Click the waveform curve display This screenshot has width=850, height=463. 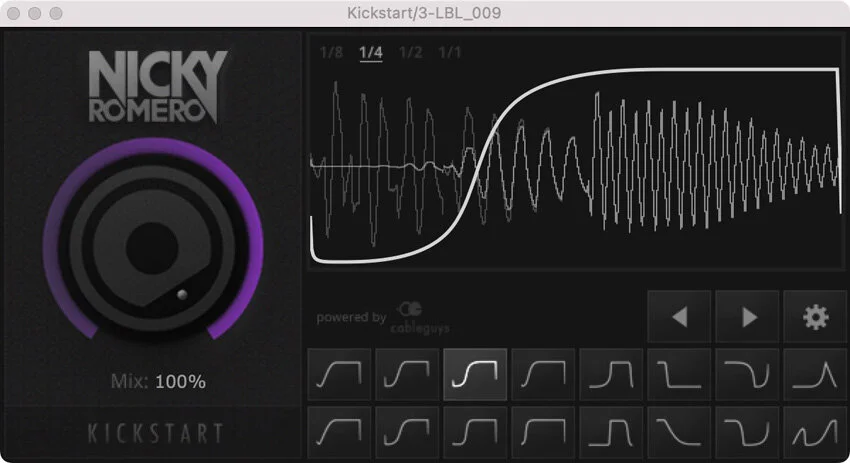click(x=576, y=153)
